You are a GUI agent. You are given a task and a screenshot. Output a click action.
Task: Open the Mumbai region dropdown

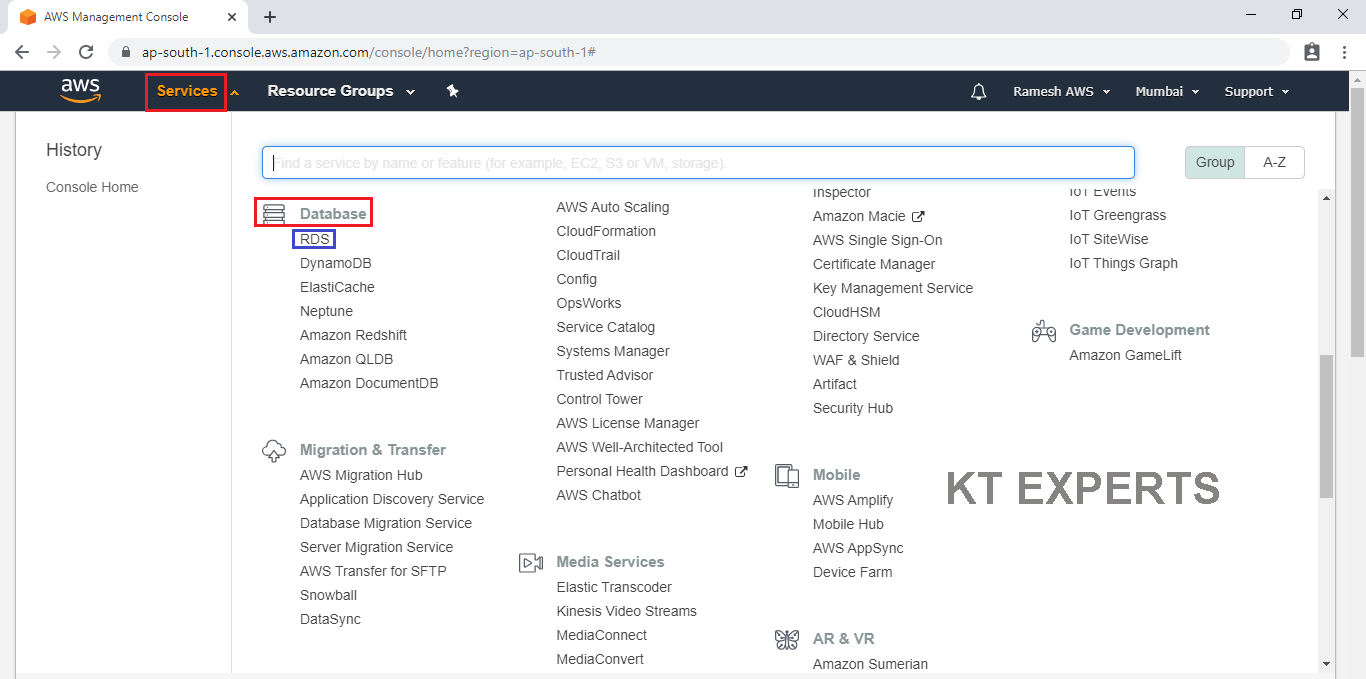[x=1167, y=91]
